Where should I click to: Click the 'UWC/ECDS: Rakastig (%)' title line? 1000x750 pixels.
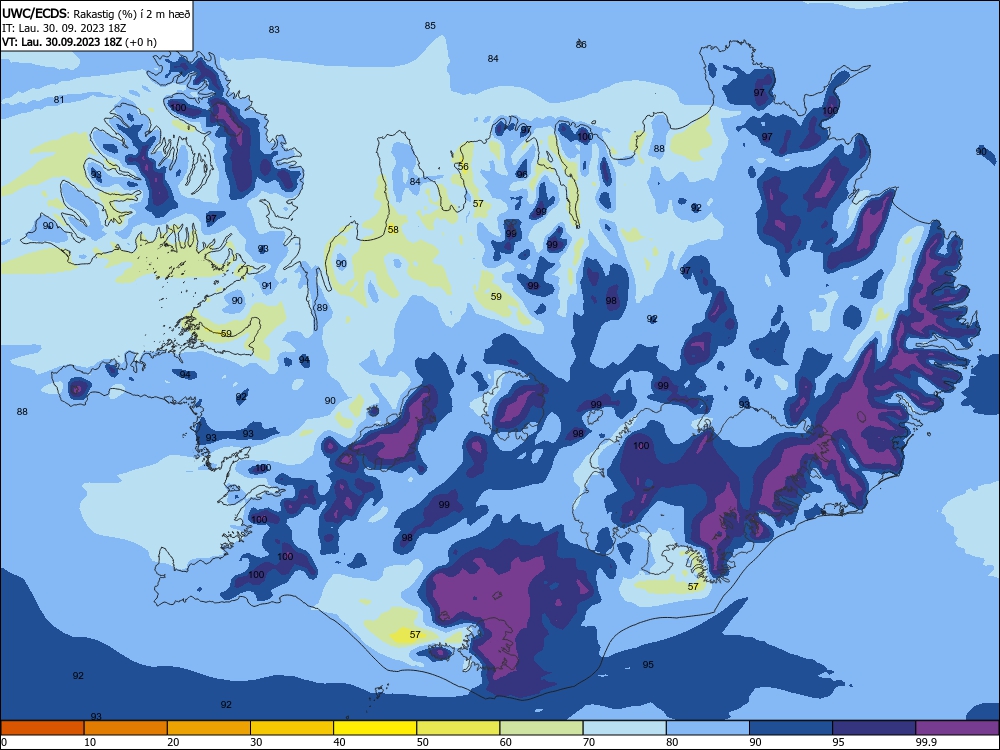click(96, 13)
